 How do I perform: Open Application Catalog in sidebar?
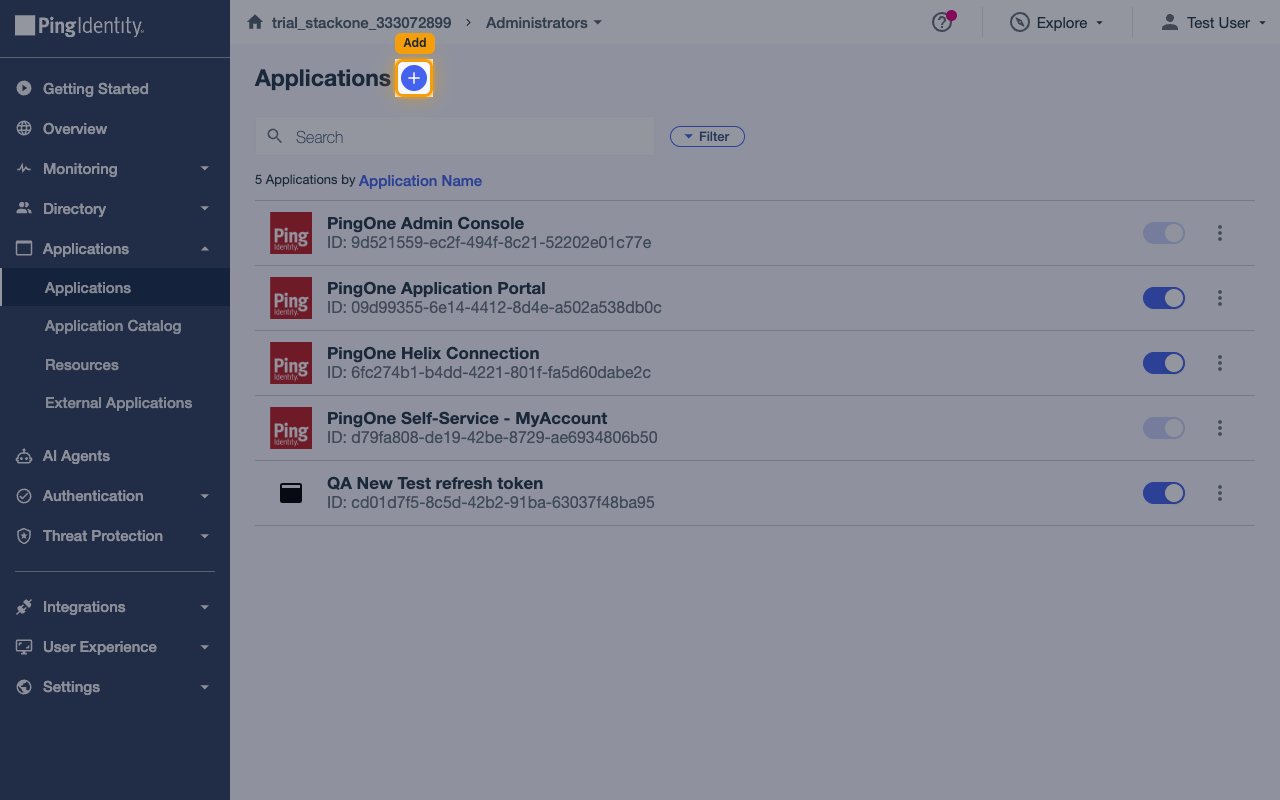pyautogui.click(x=115, y=326)
